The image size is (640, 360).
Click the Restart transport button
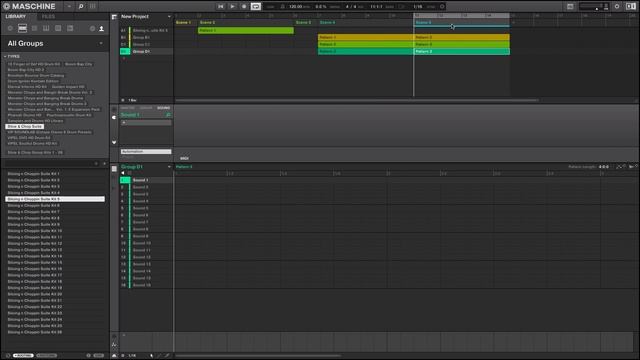click(220, 6)
